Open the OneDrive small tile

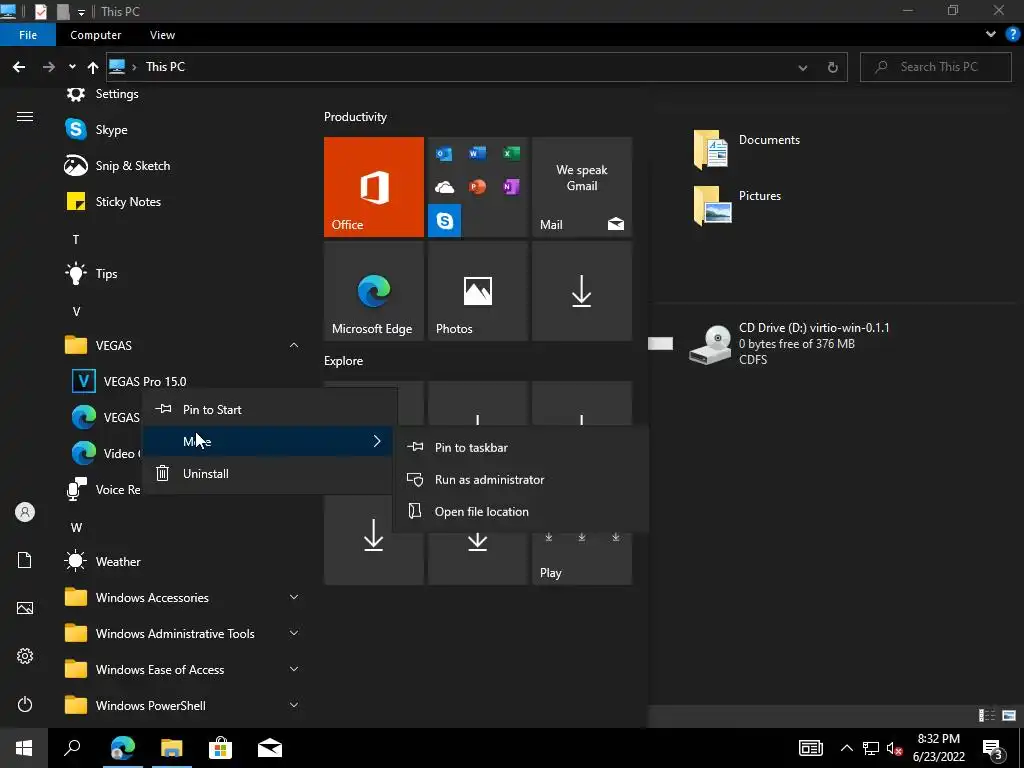445,187
